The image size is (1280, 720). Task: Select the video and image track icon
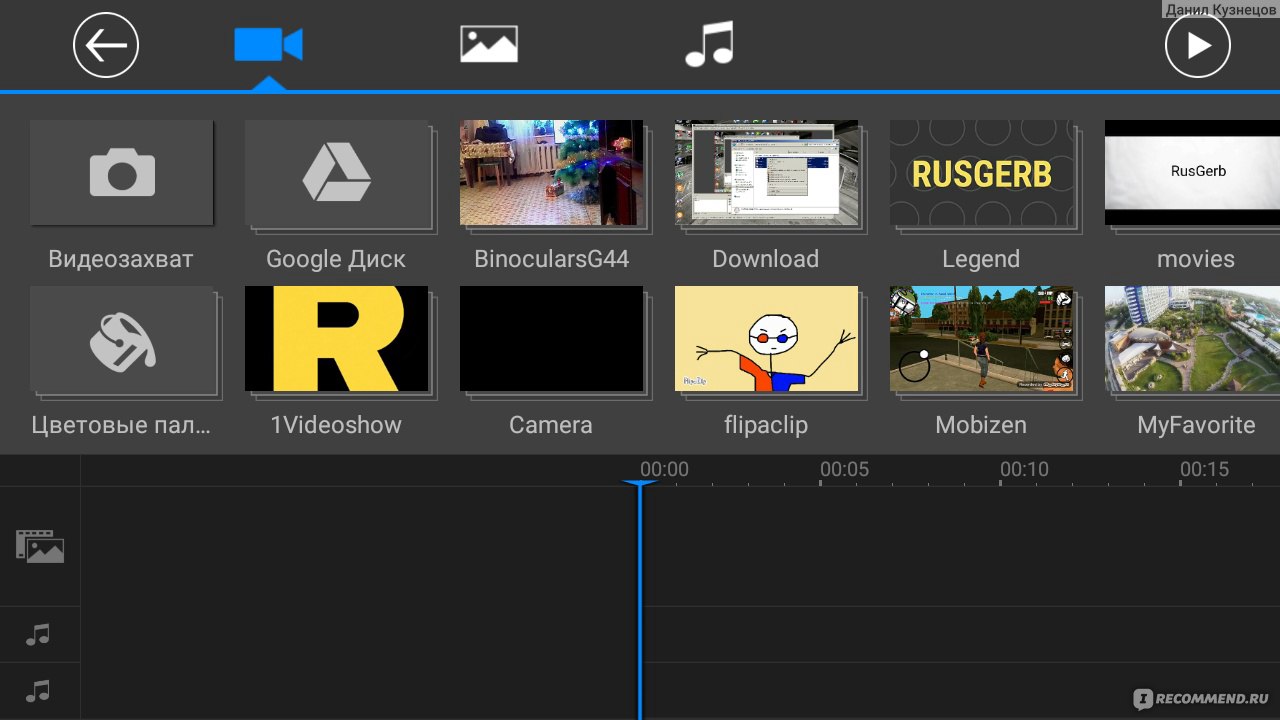tap(40, 546)
